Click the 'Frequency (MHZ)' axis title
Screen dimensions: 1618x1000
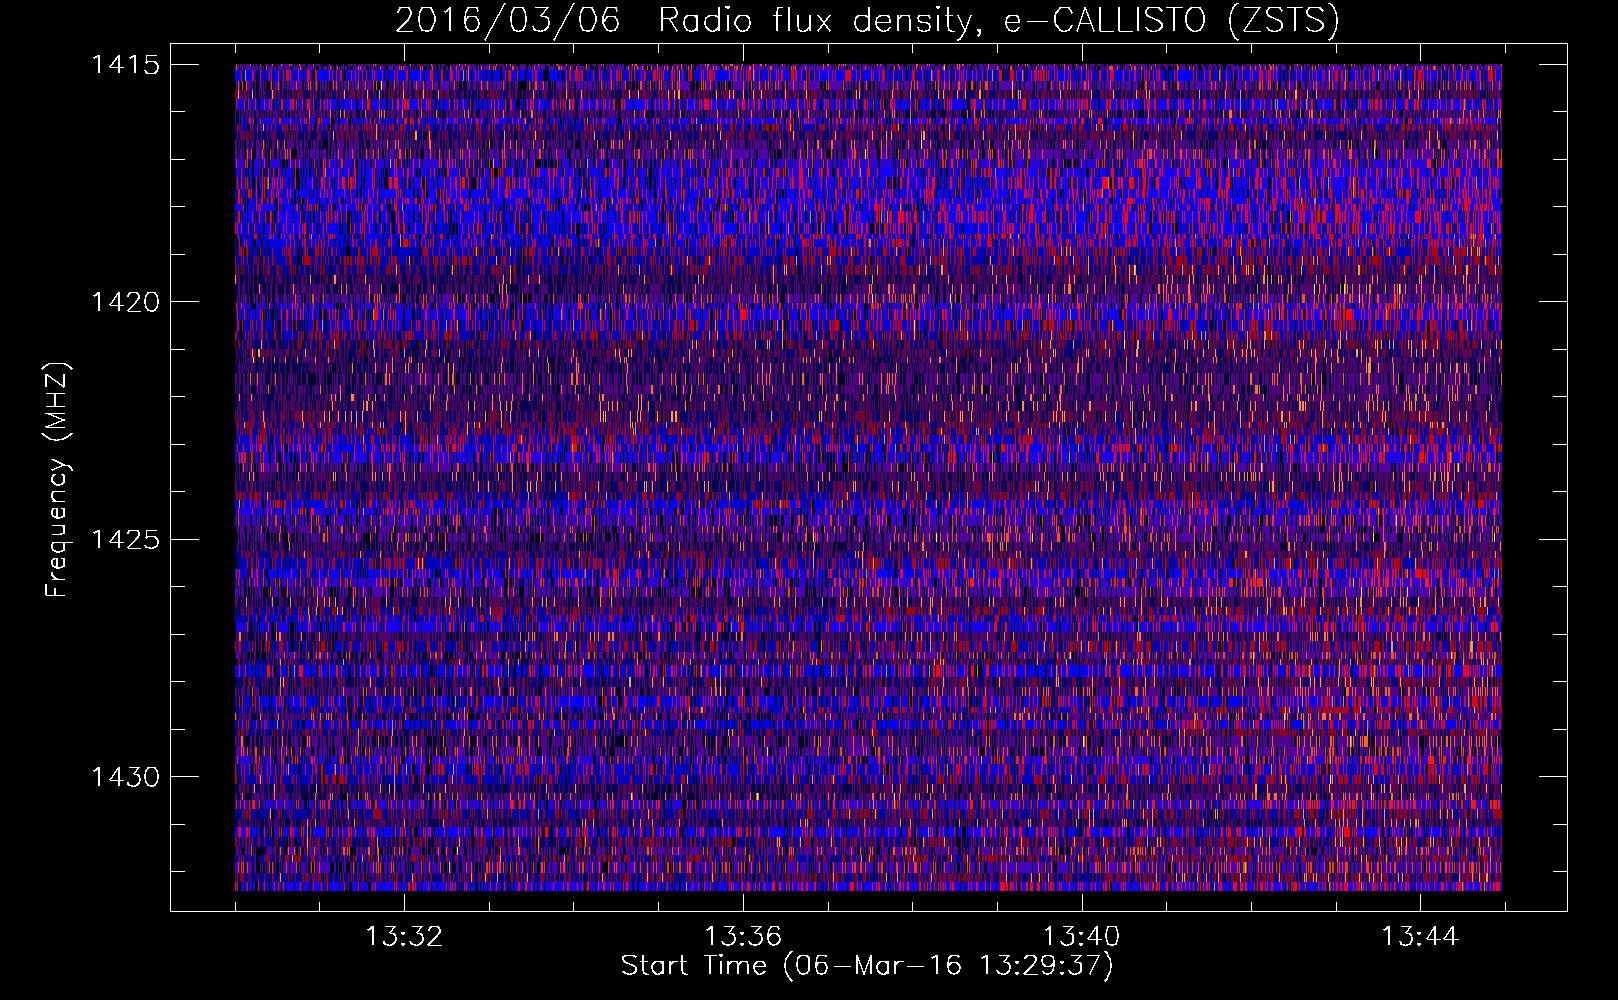58,480
